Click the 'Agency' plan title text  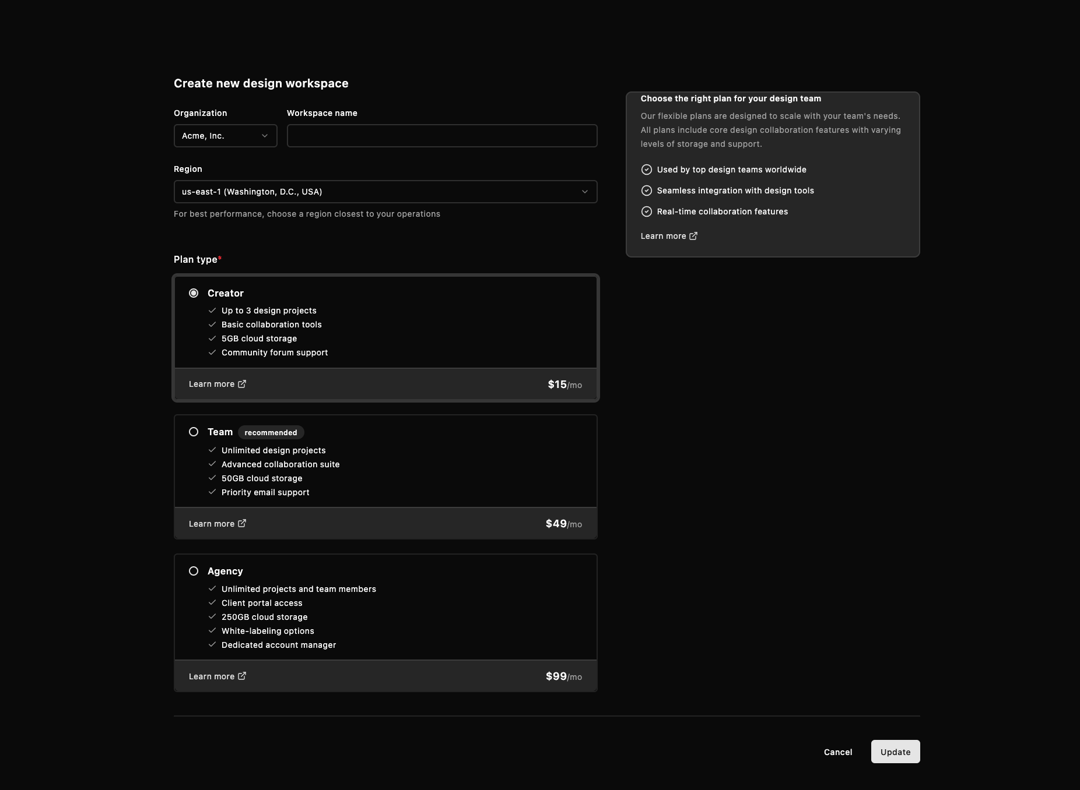pyautogui.click(x=225, y=571)
